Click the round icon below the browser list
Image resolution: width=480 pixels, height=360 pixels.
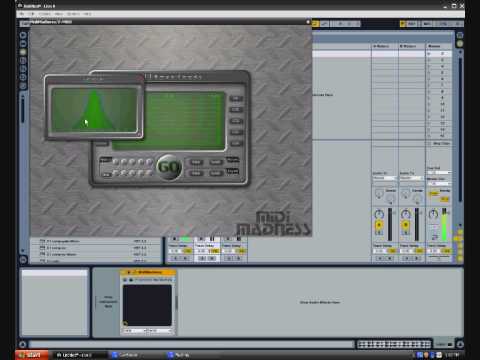(x=23, y=259)
